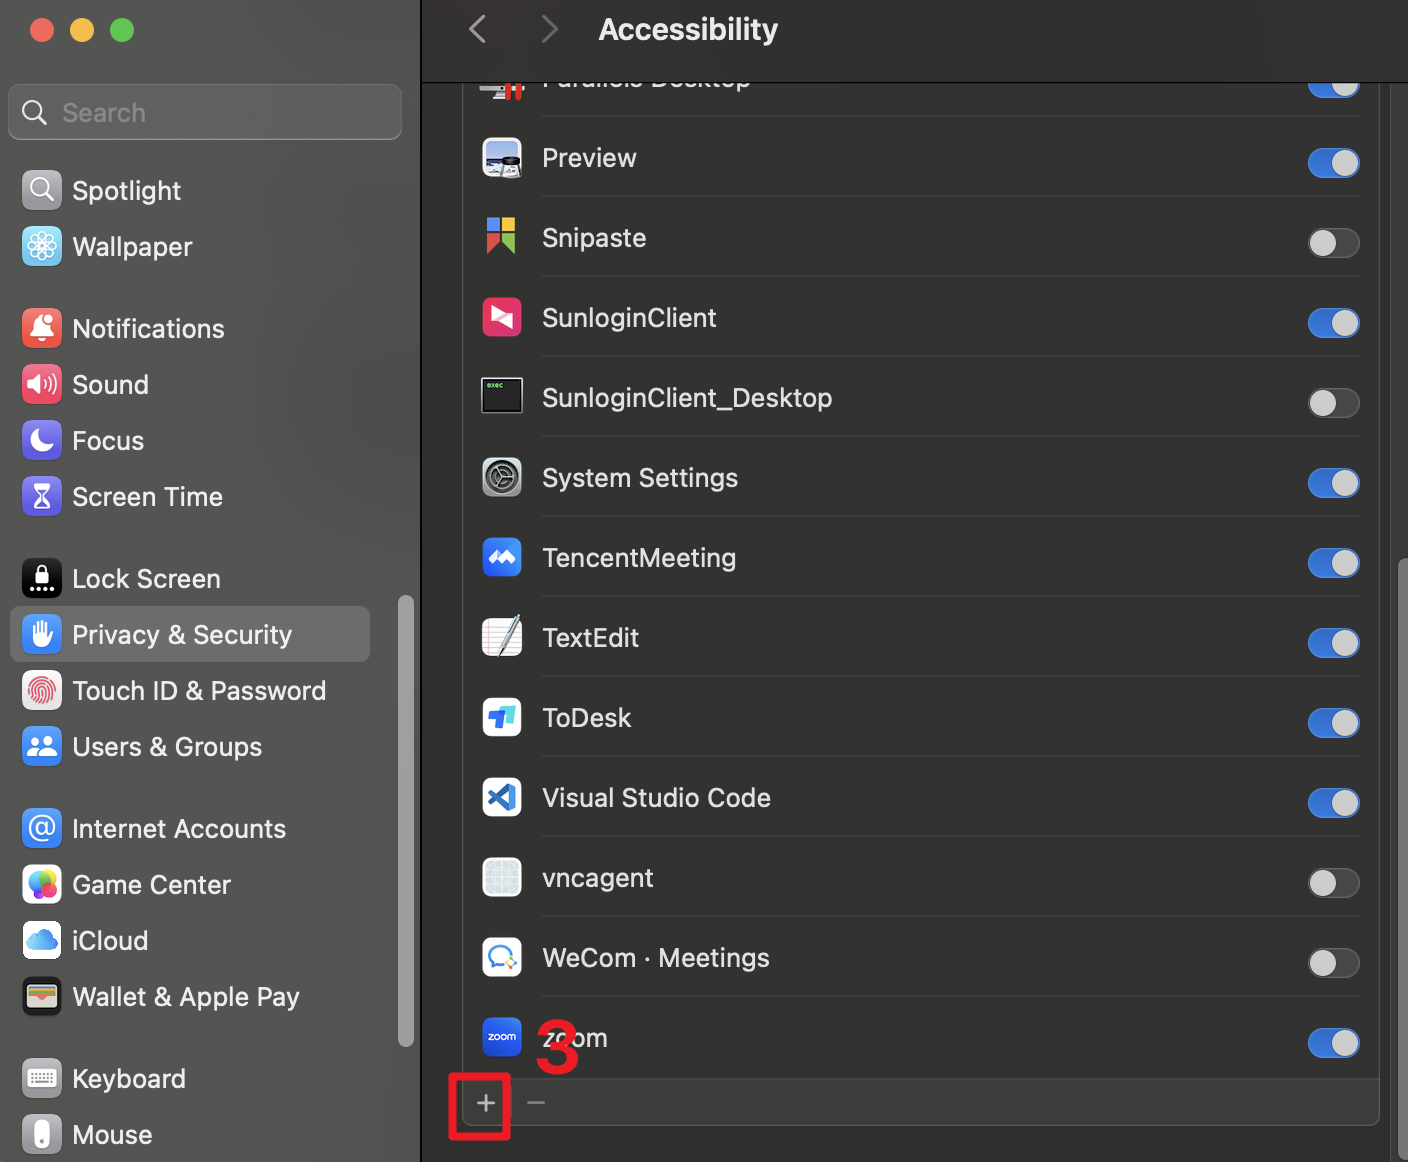
Task: Click the iCloud cloud icon
Action: pos(42,940)
